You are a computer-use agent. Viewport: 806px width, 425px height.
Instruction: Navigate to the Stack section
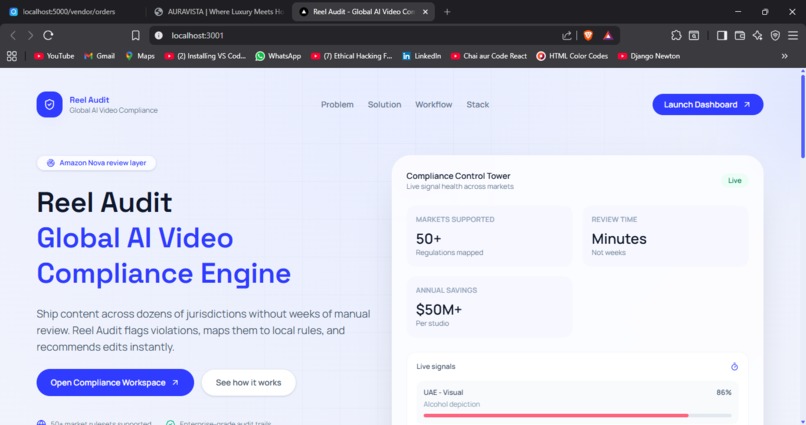pos(478,104)
